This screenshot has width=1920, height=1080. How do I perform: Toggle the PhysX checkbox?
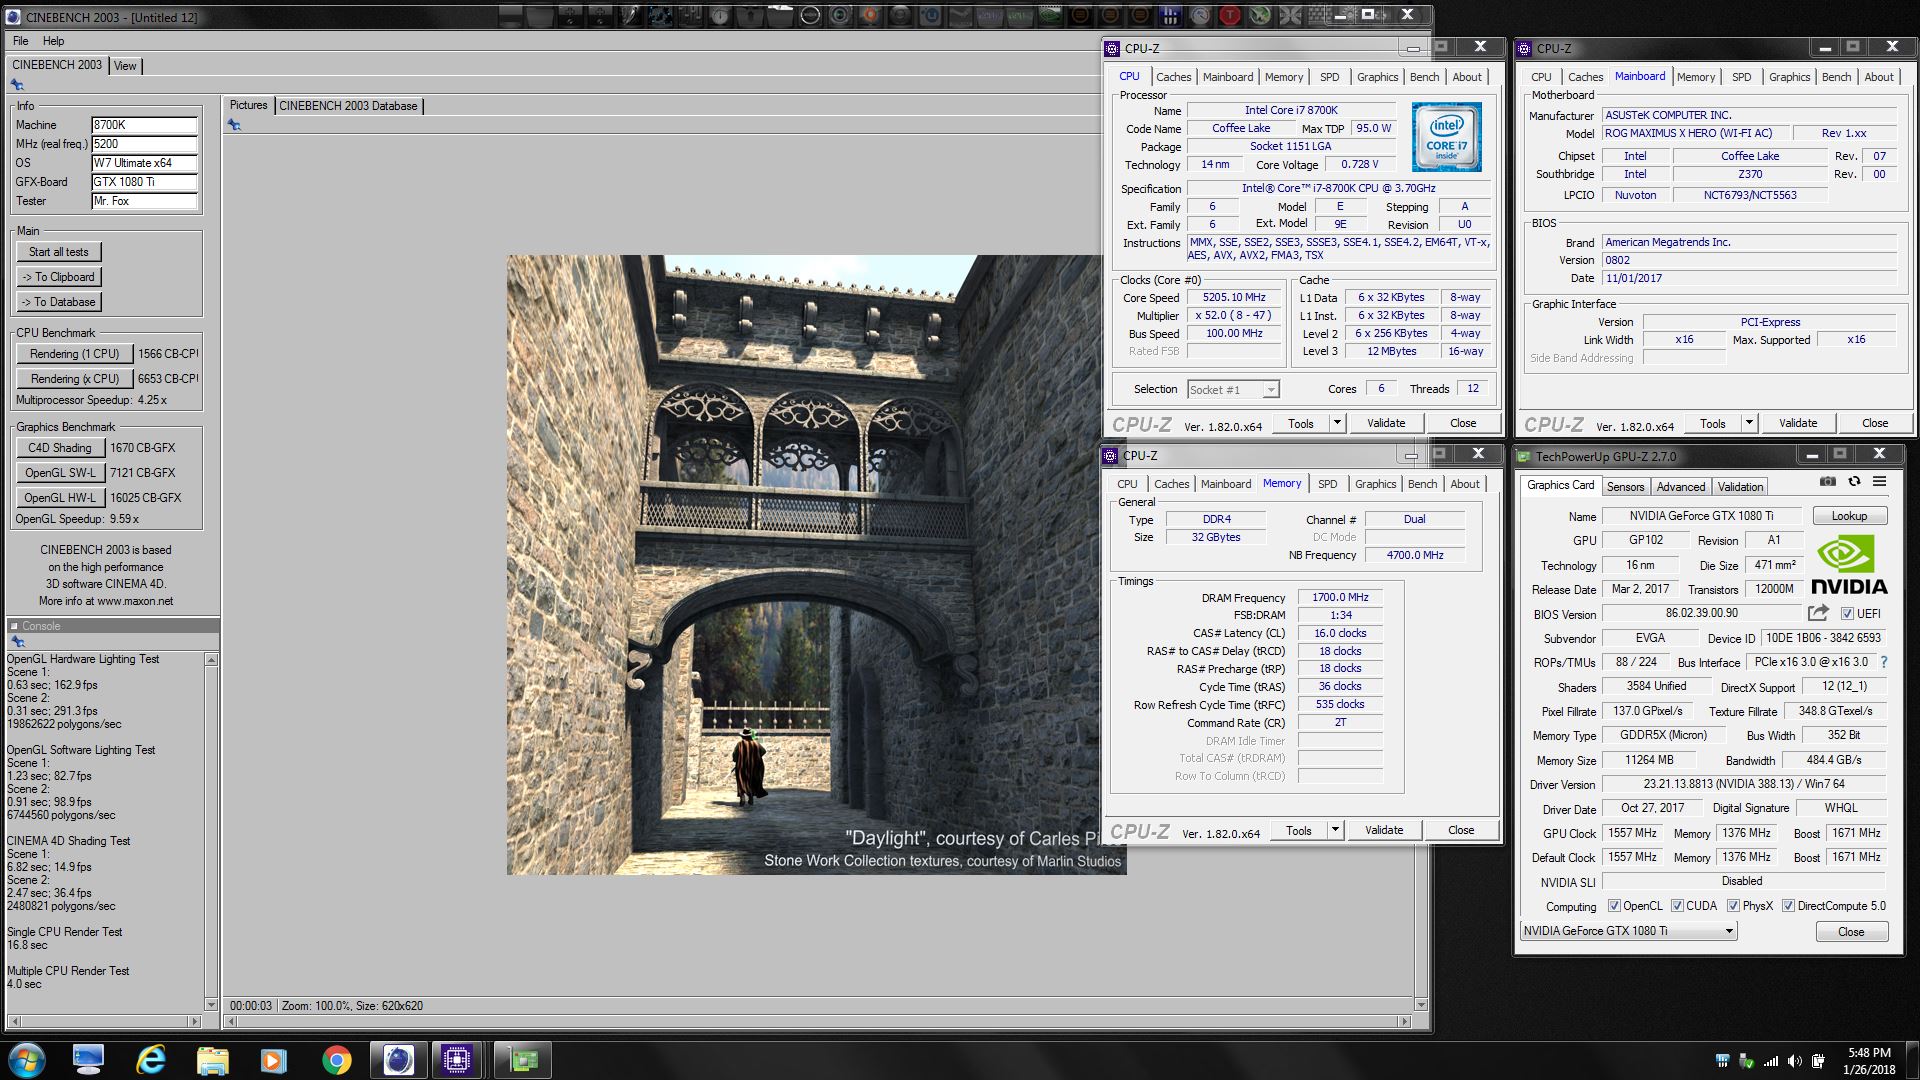(x=1733, y=906)
